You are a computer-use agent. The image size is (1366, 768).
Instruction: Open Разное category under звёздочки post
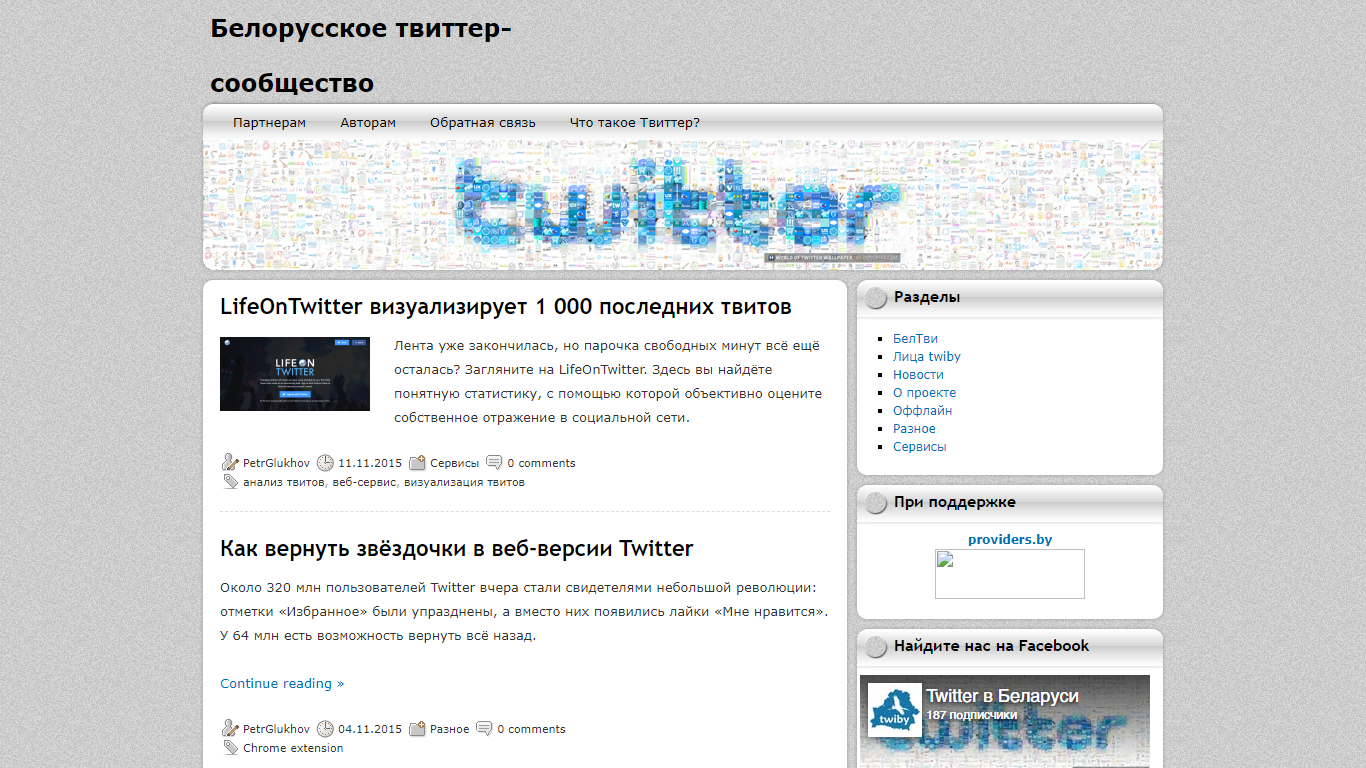449,729
